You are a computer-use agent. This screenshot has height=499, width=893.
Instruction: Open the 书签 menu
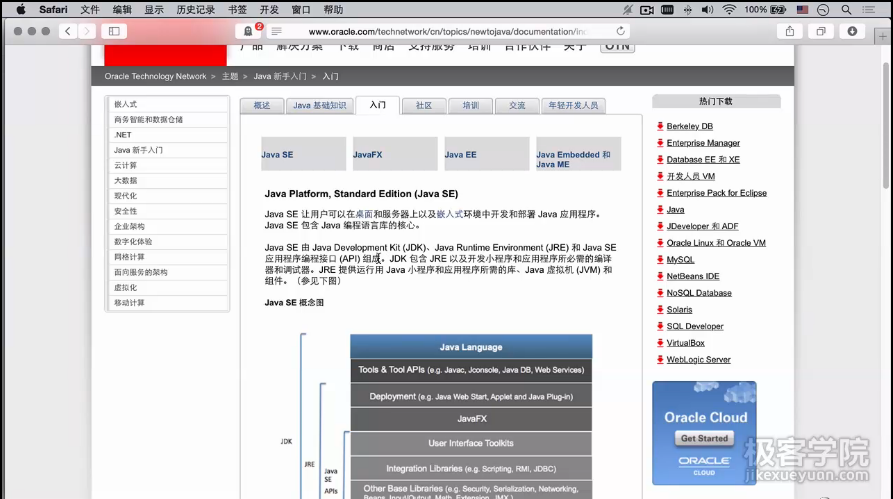237,10
